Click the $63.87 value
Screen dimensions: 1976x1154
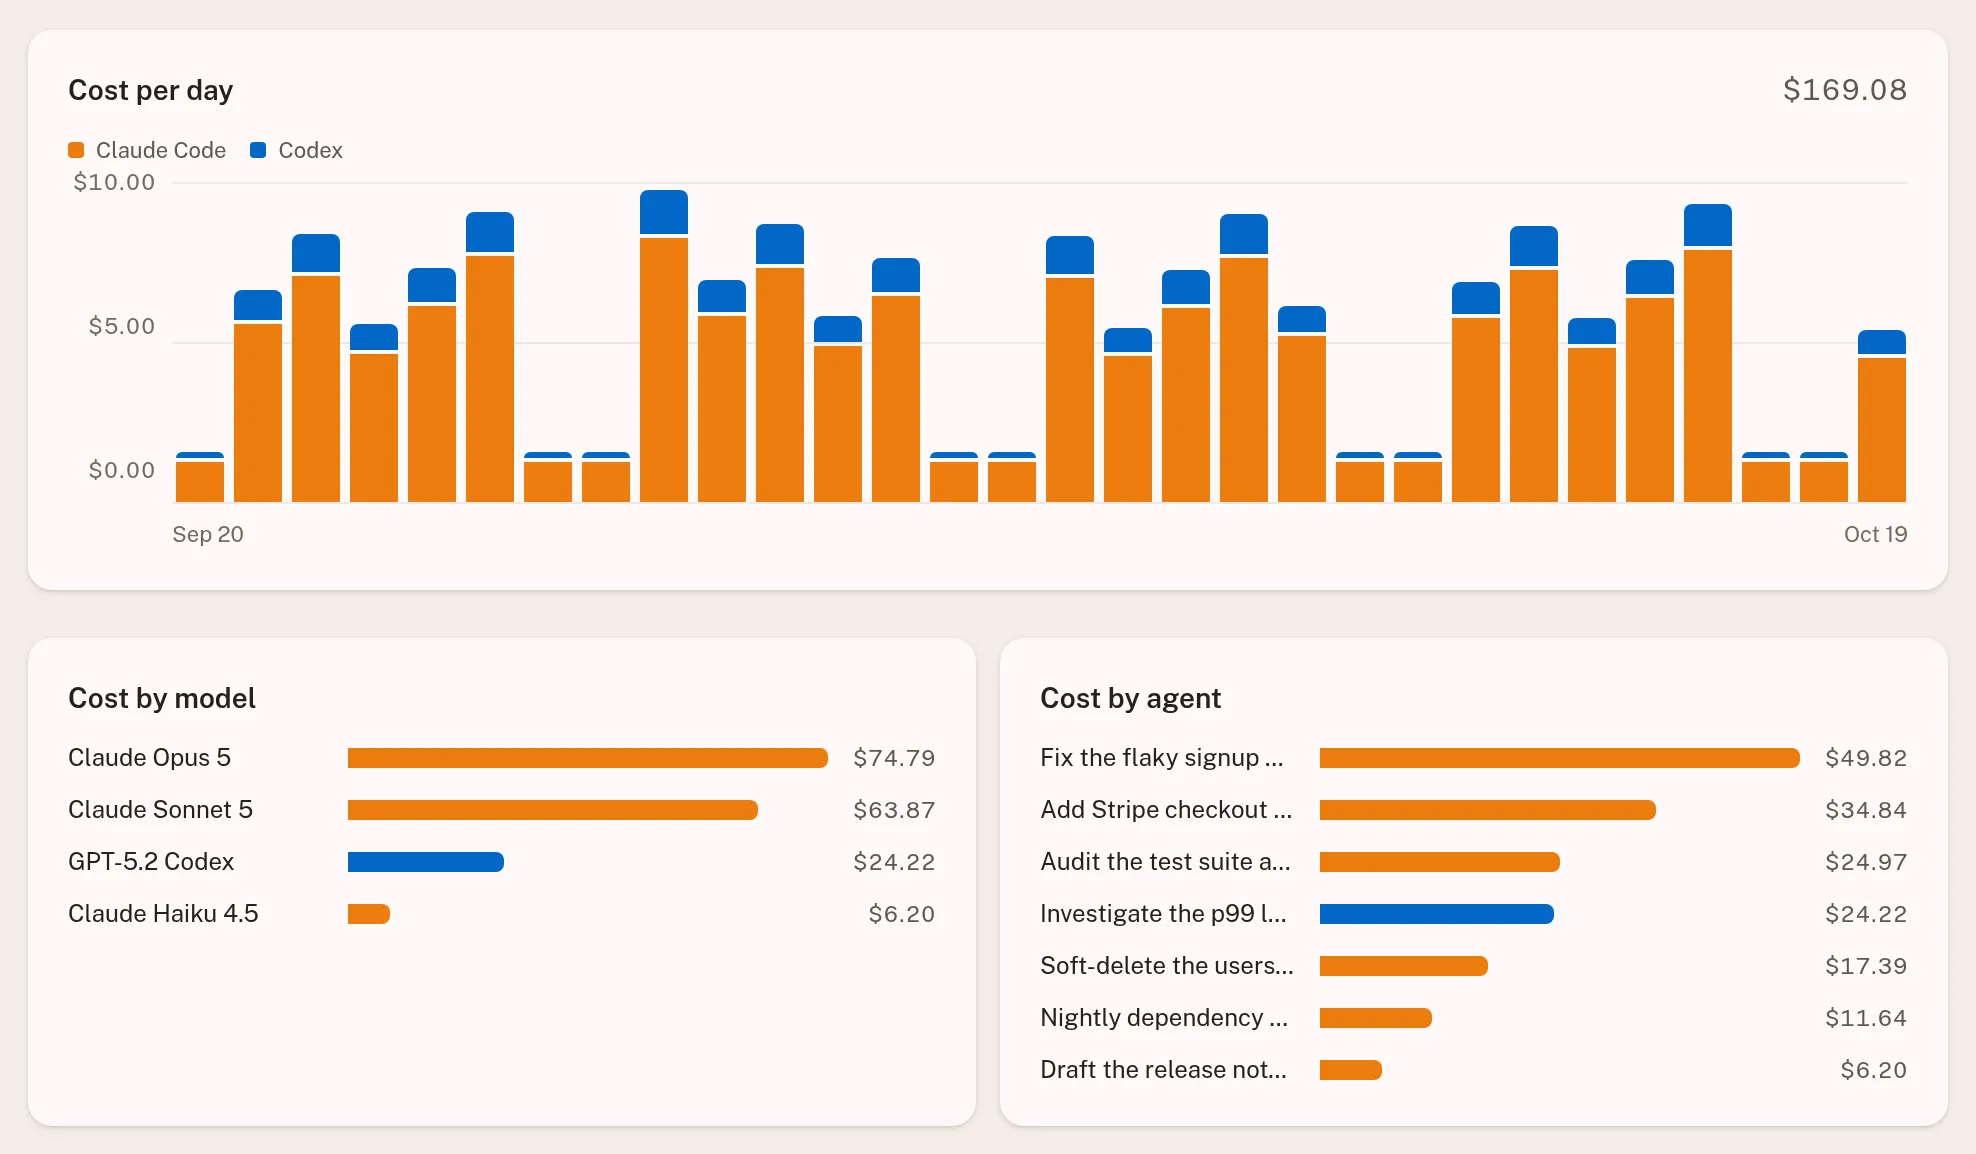pos(894,810)
